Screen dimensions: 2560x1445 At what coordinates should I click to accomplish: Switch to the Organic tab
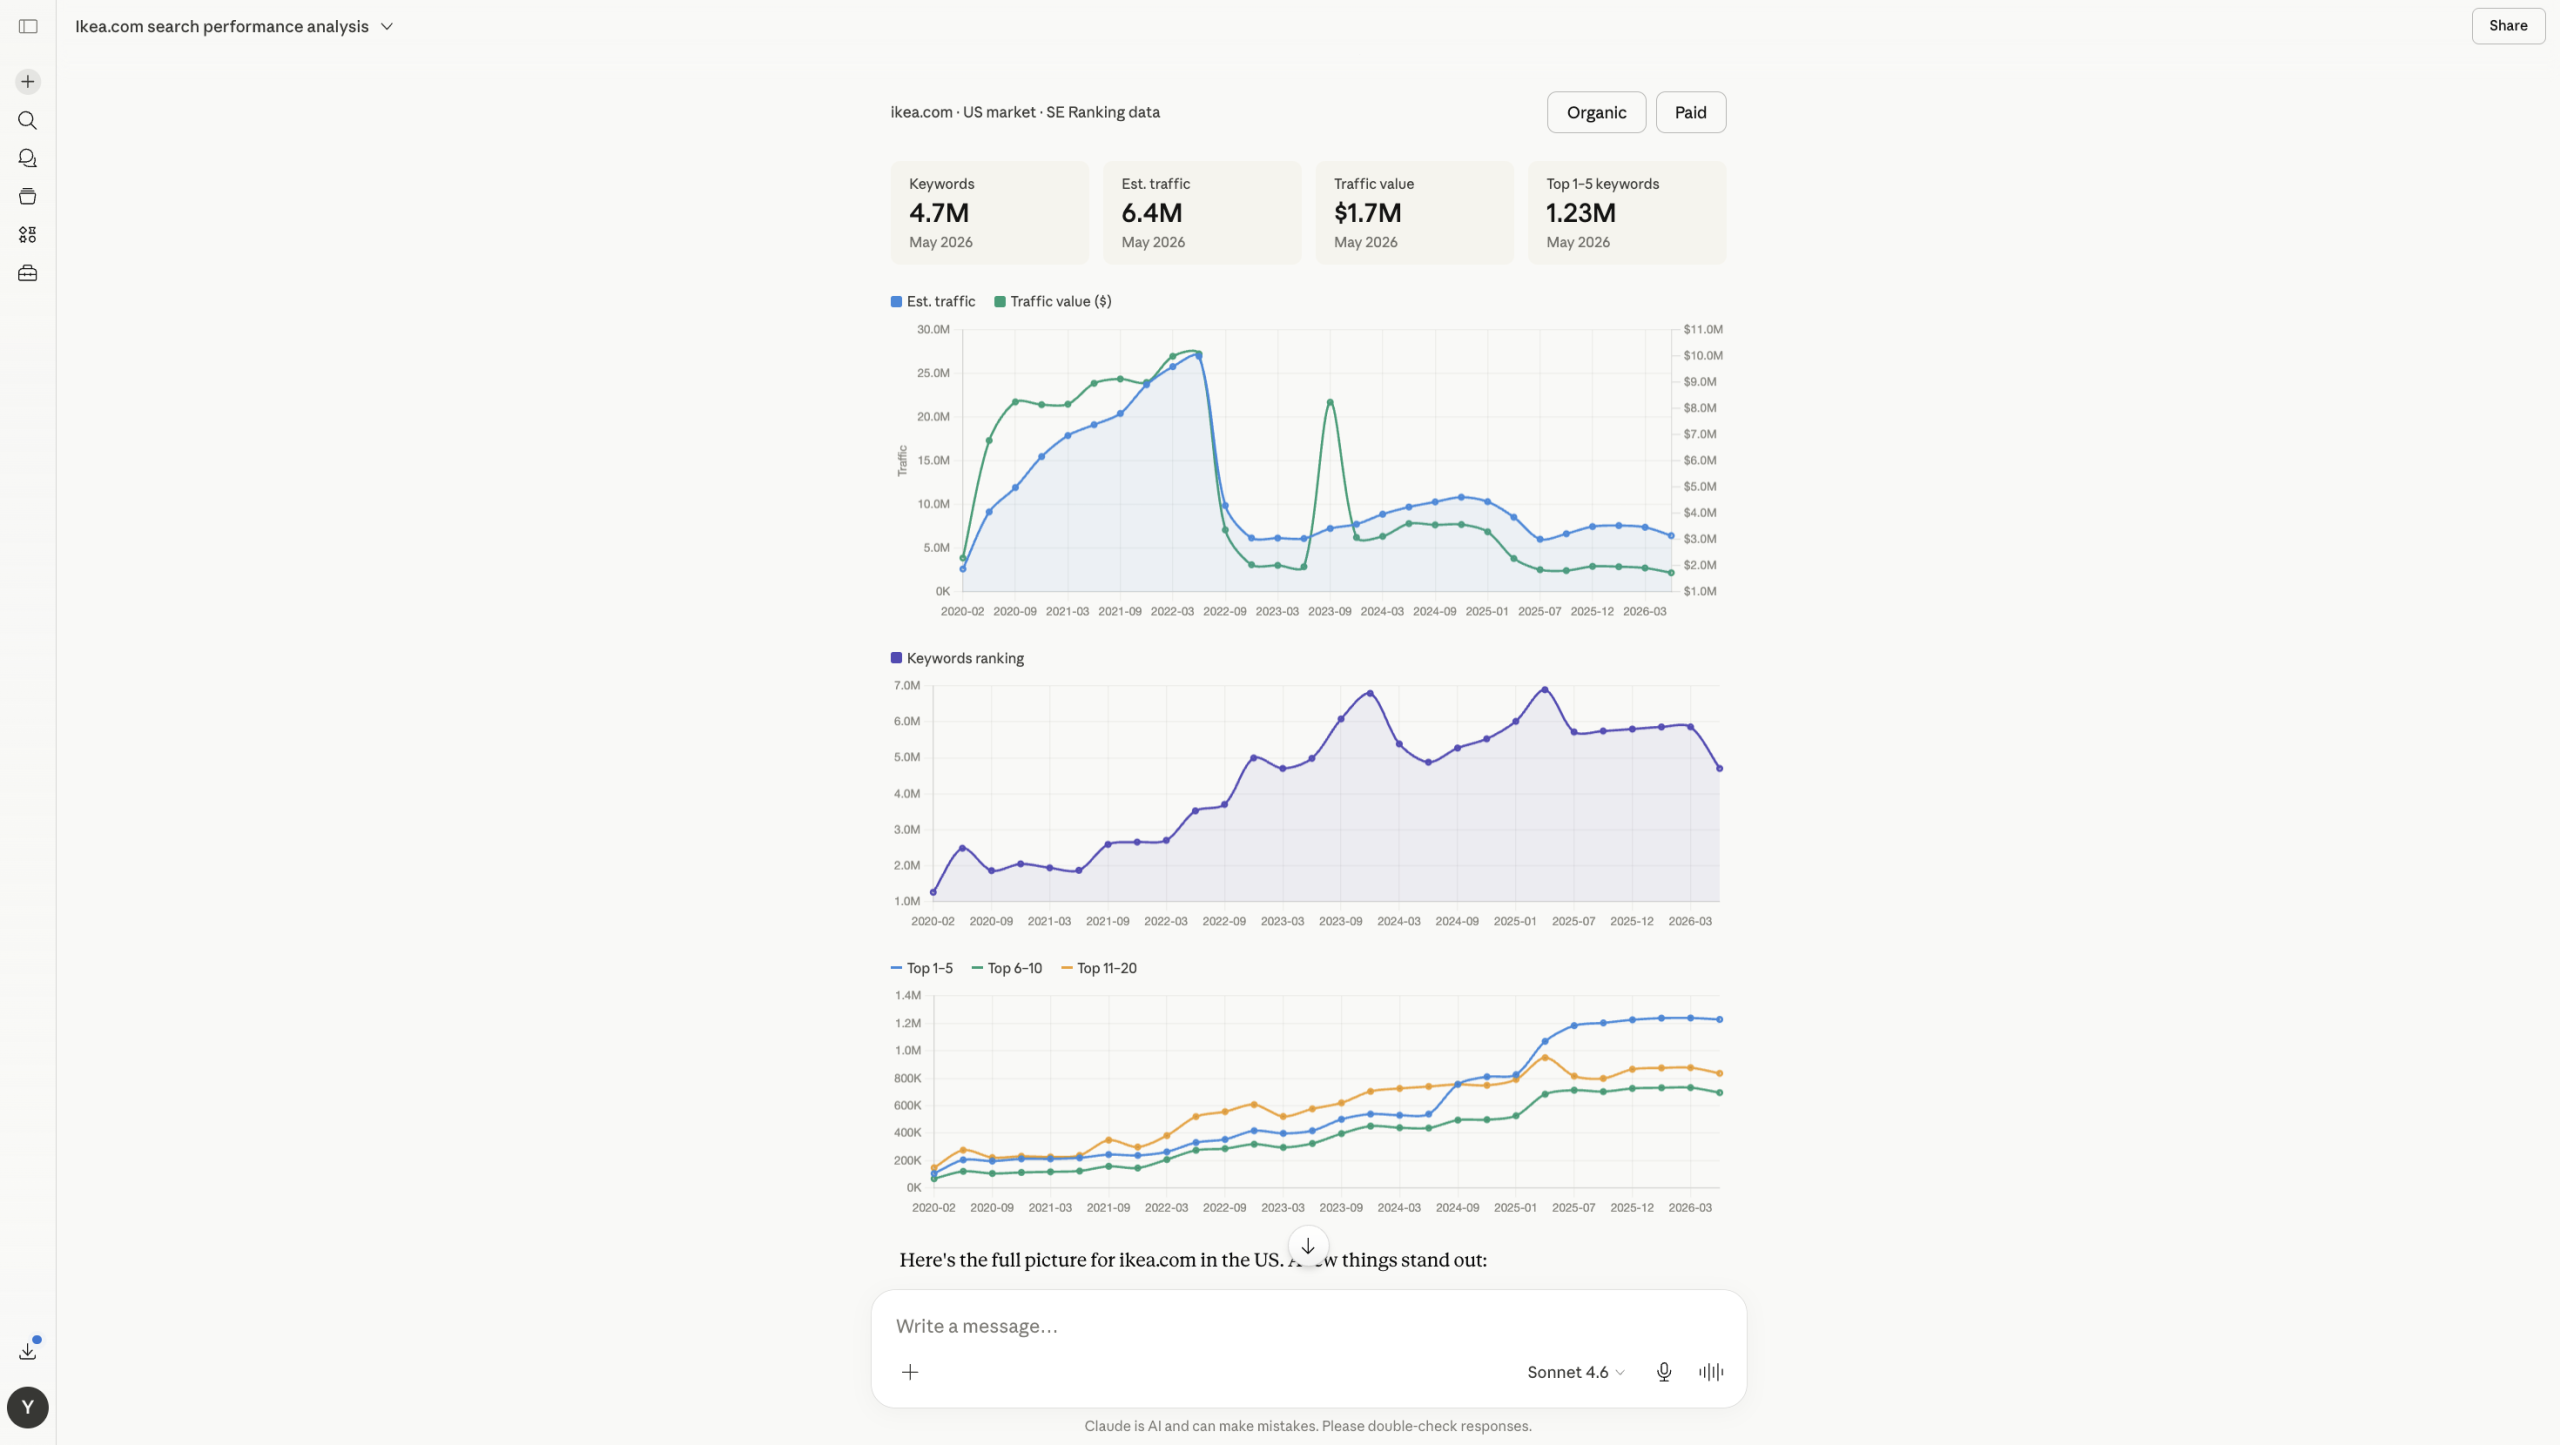(x=1596, y=112)
